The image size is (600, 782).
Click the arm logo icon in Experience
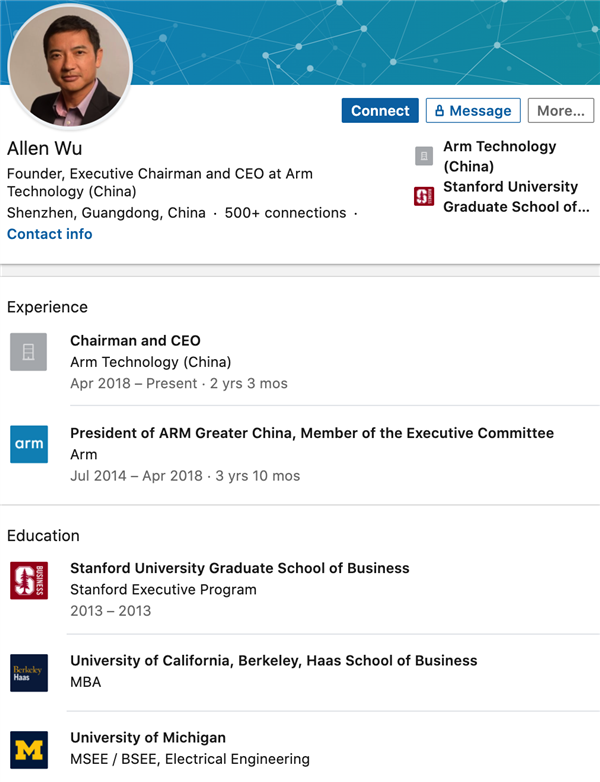pos(29,444)
